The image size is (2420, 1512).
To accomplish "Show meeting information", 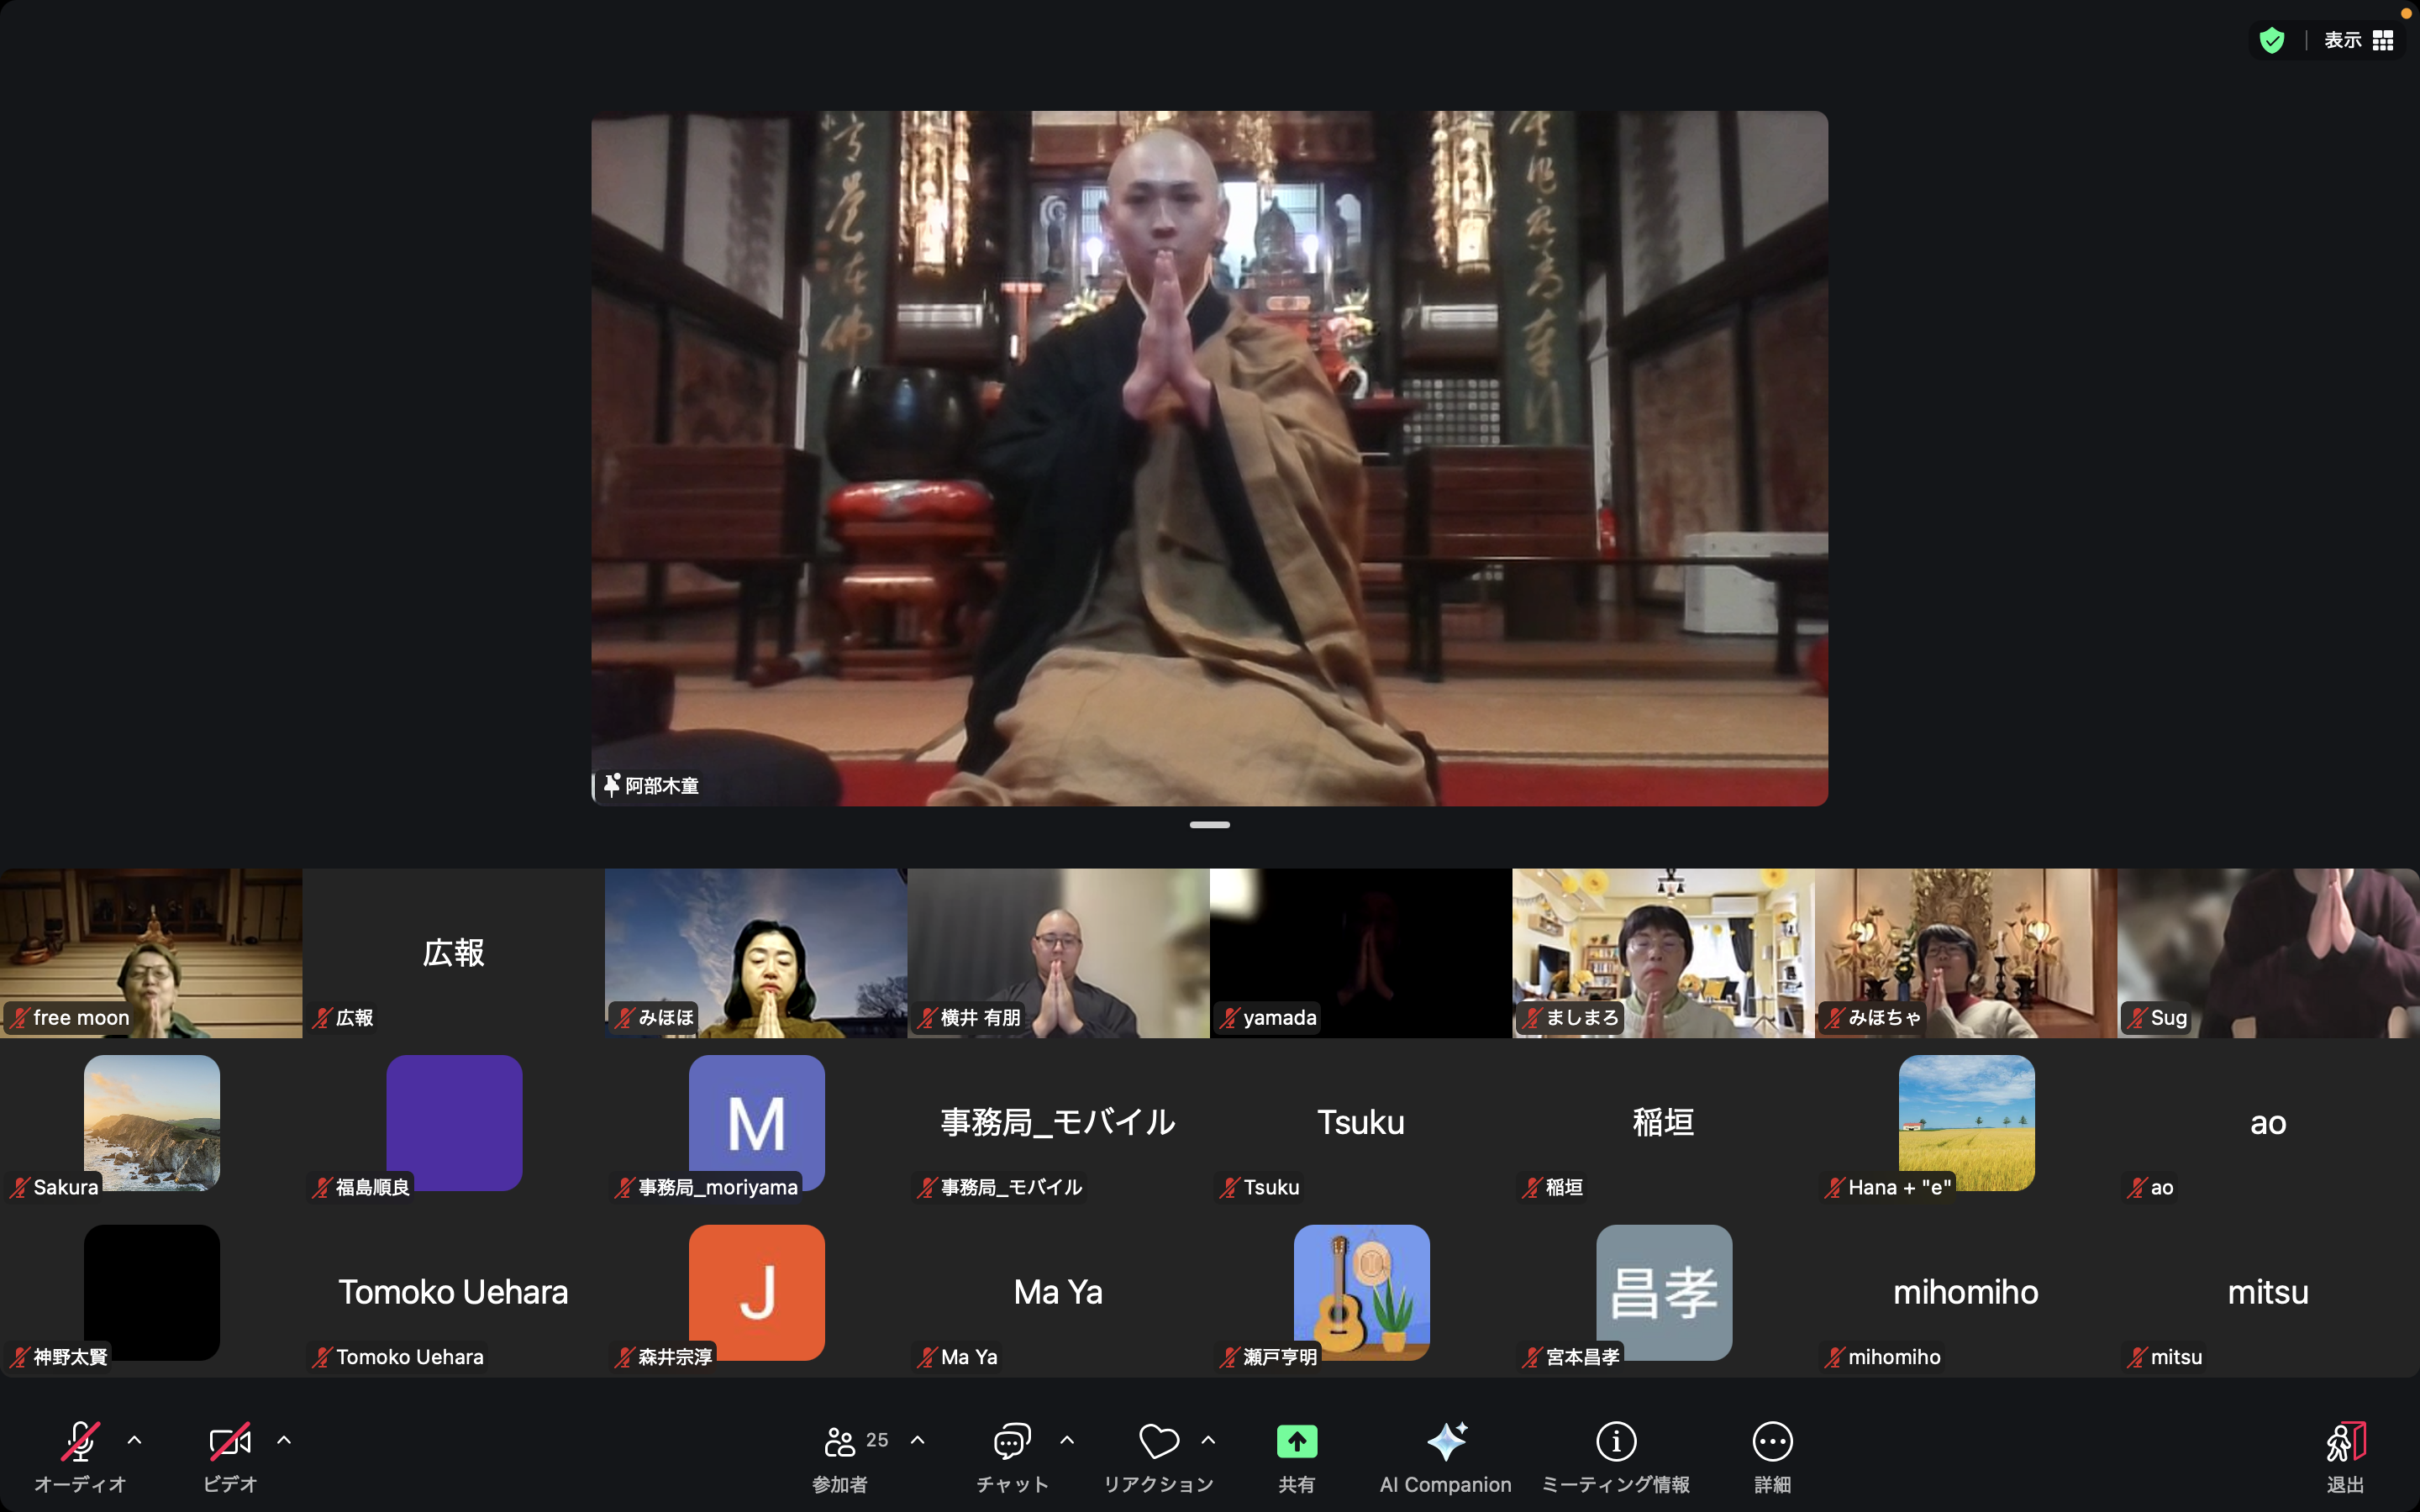I will pos(1616,1441).
